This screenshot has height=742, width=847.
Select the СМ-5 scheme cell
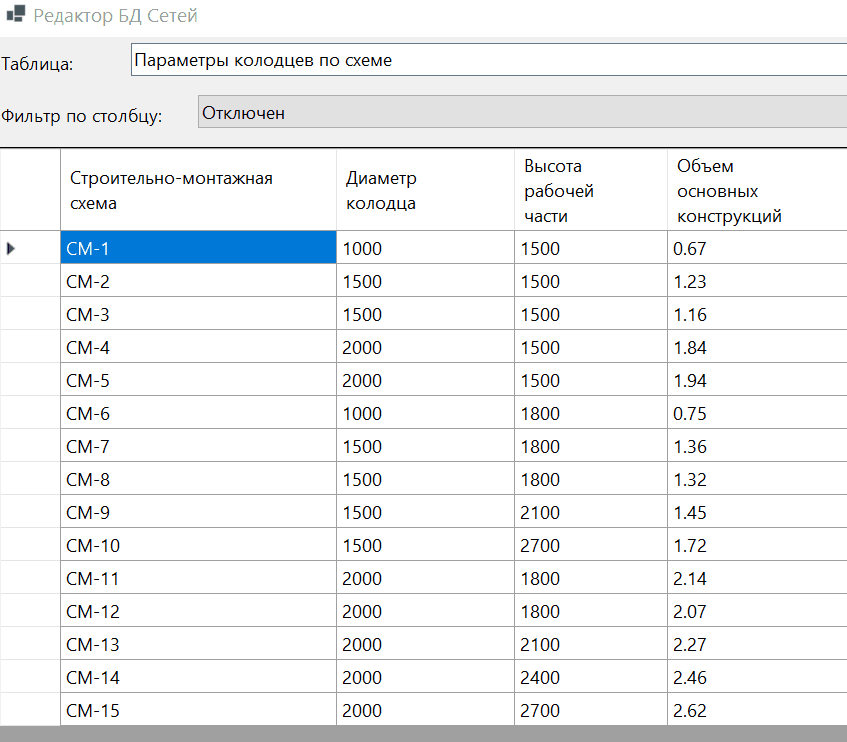(x=198, y=380)
